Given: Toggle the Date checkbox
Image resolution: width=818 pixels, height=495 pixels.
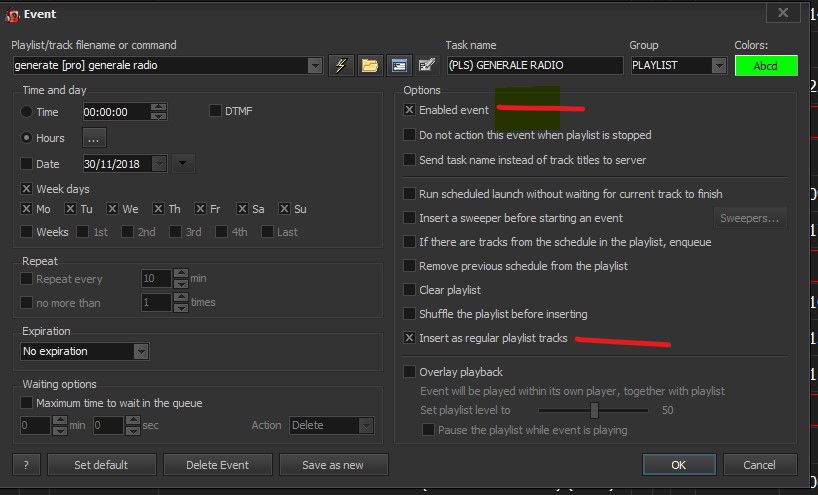Looking at the screenshot, I should 26,164.
